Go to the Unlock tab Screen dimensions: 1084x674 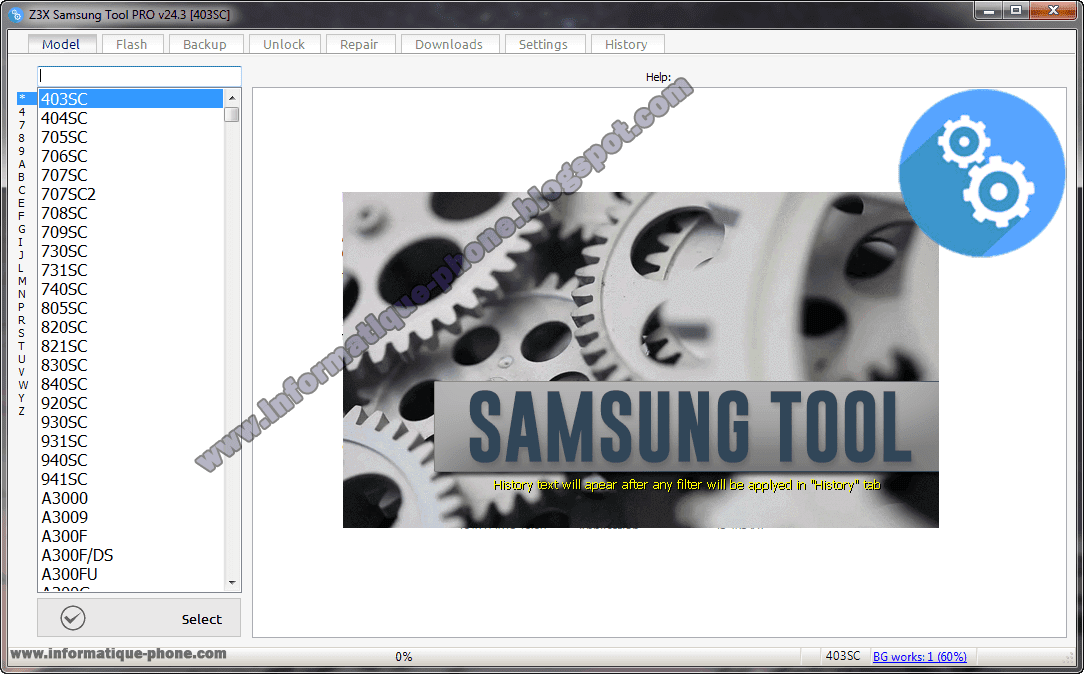(283, 44)
